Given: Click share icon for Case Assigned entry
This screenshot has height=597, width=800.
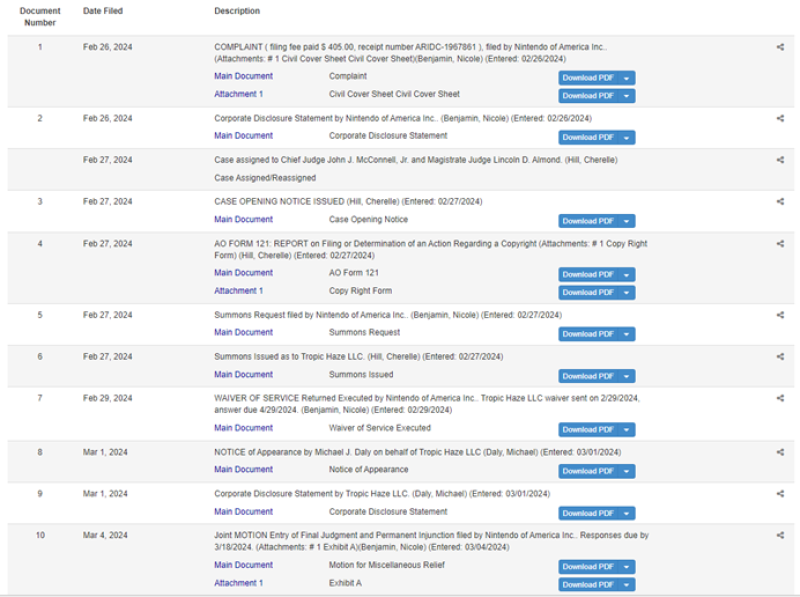Looking at the screenshot, I should coord(780,160).
